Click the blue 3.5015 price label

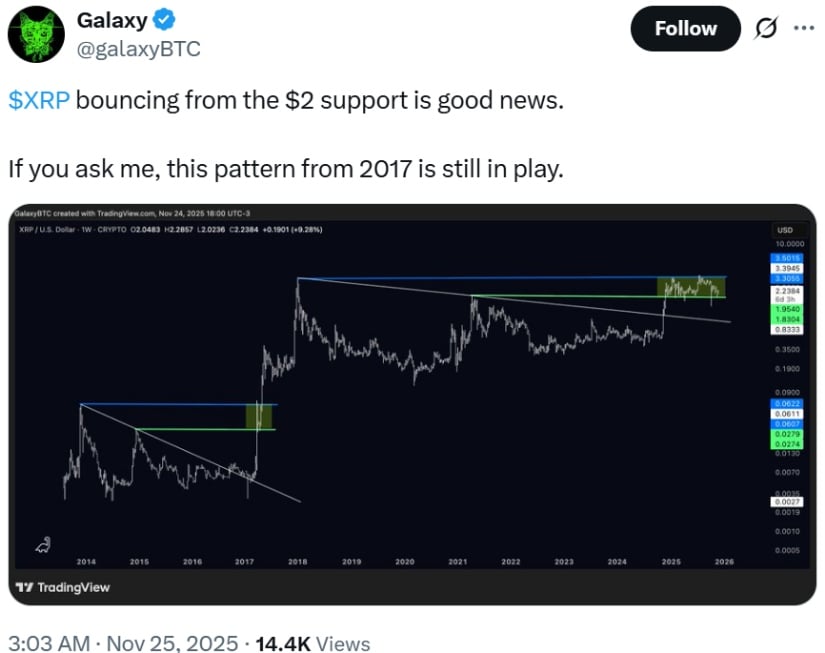785,258
